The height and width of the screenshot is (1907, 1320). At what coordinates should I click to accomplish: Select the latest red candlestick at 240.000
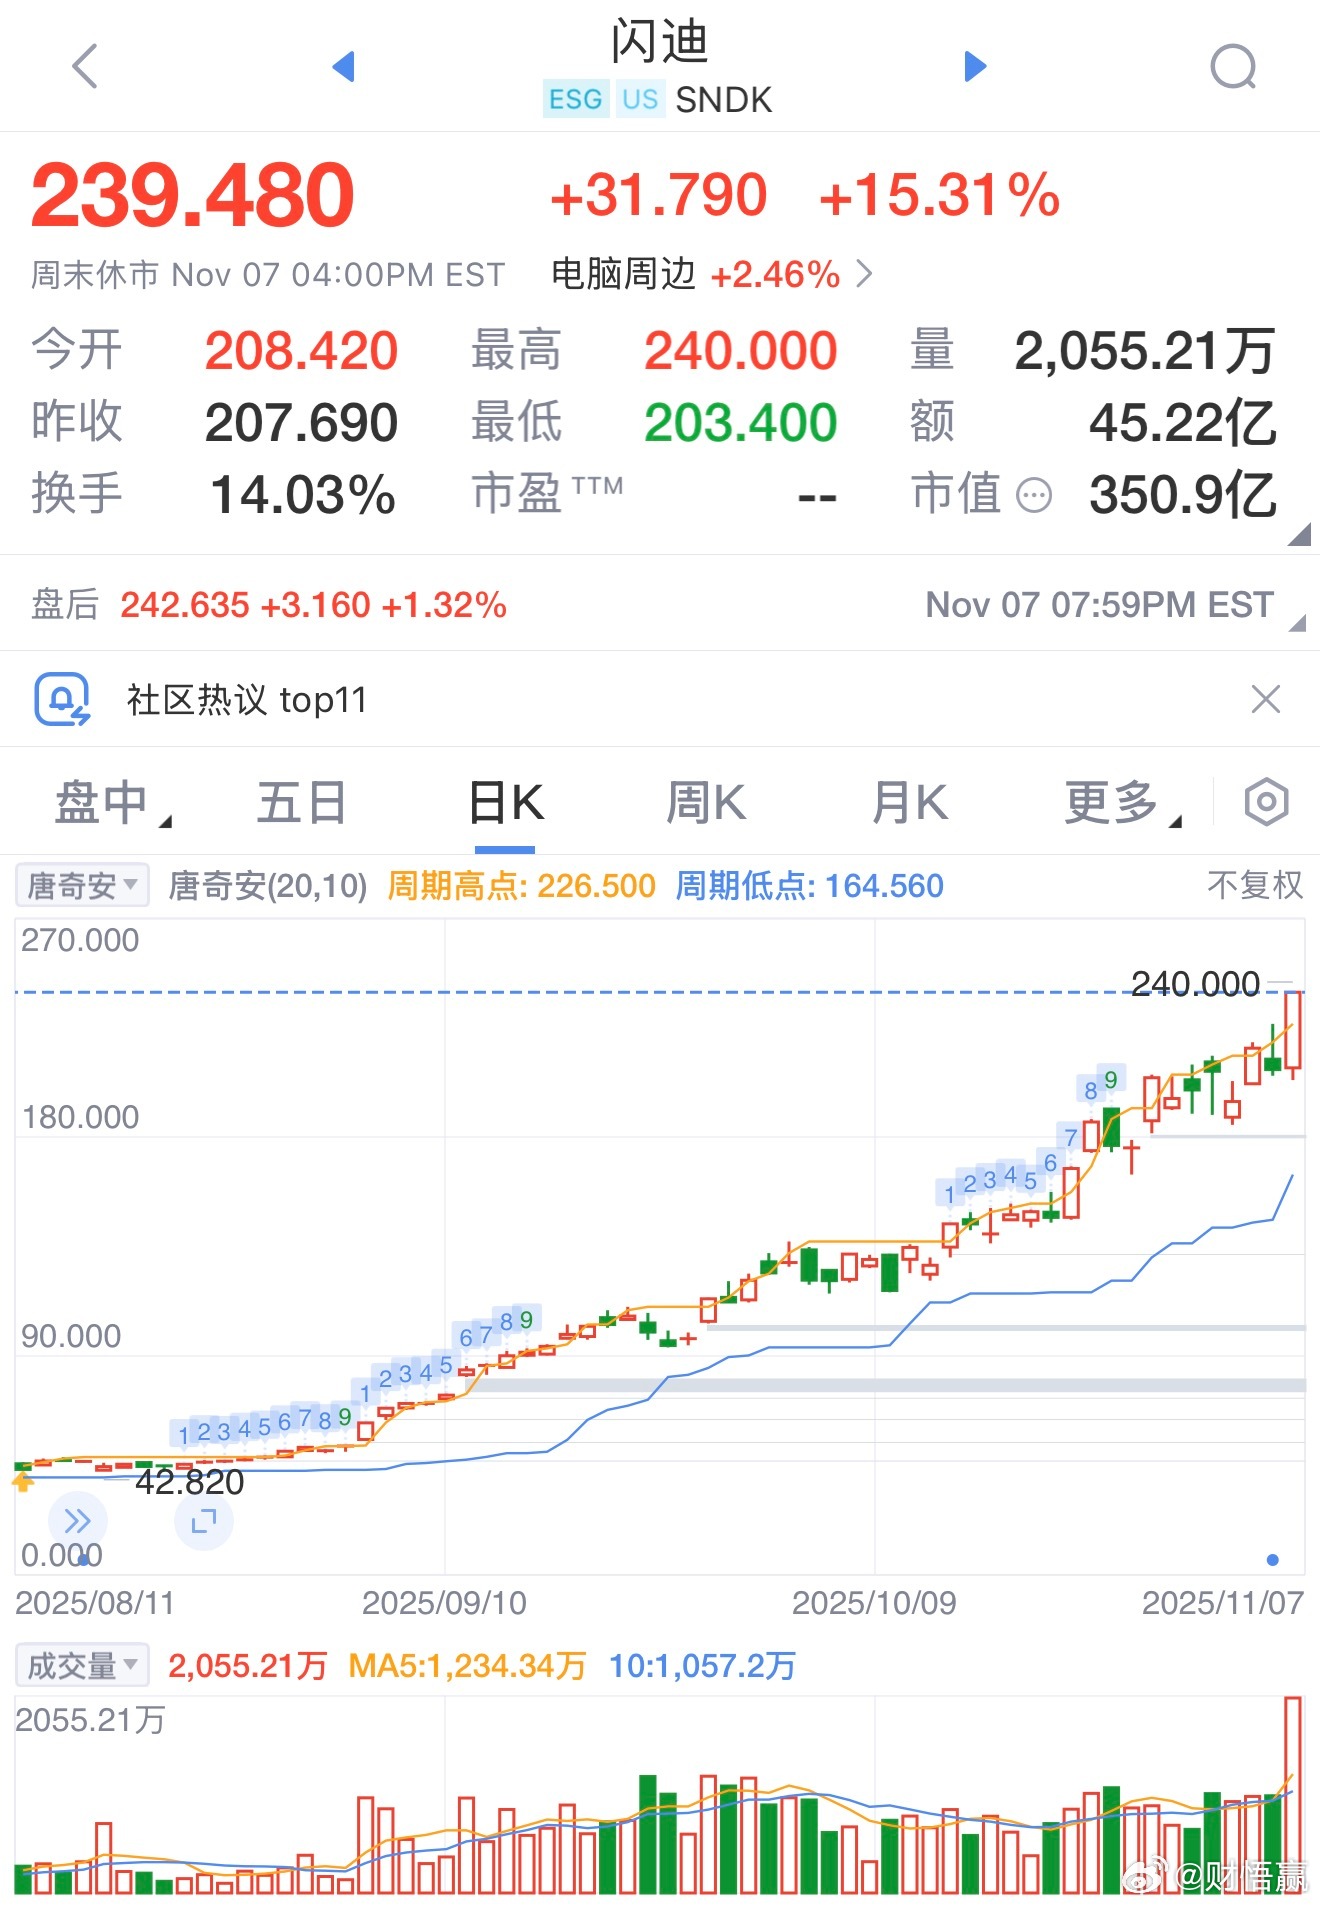(1293, 1032)
